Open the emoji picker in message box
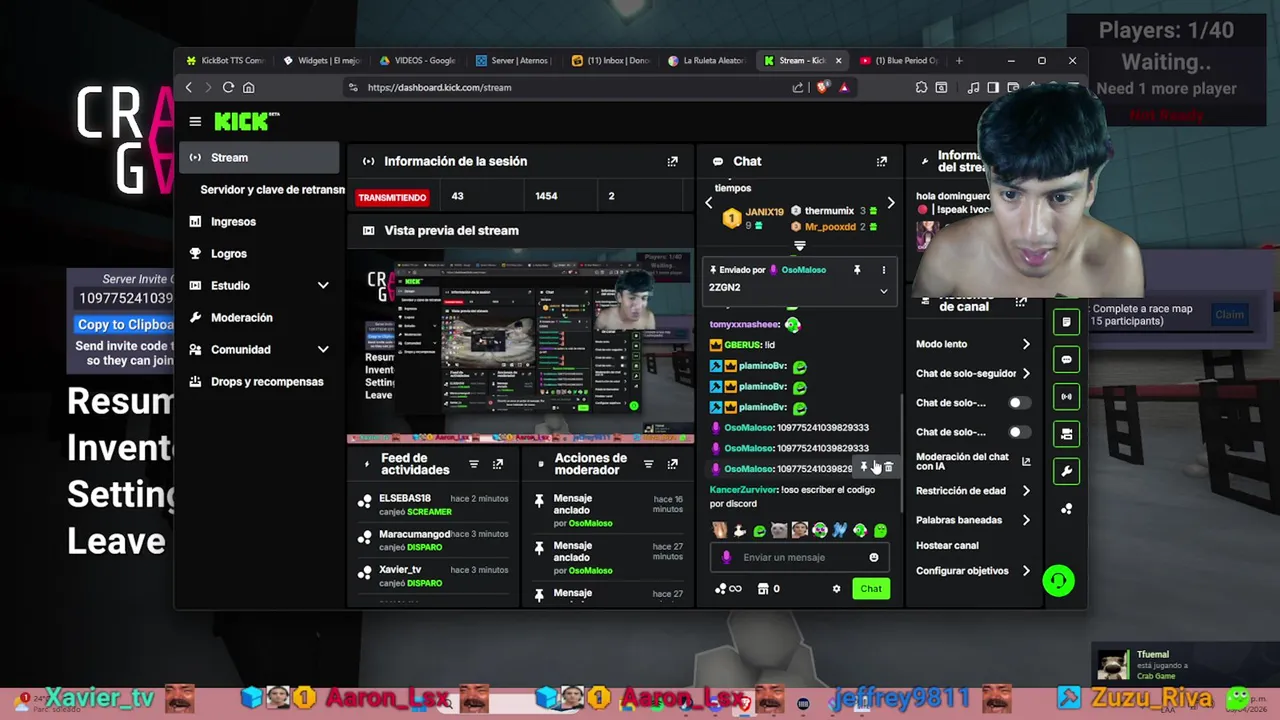 tap(874, 557)
